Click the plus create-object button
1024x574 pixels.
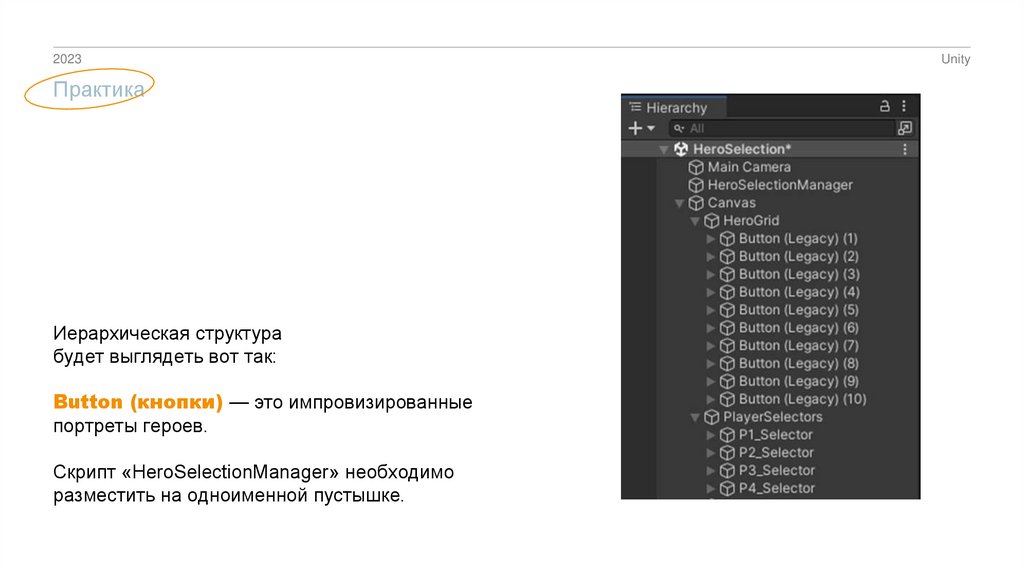pyautogui.click(x=634, y=128)
